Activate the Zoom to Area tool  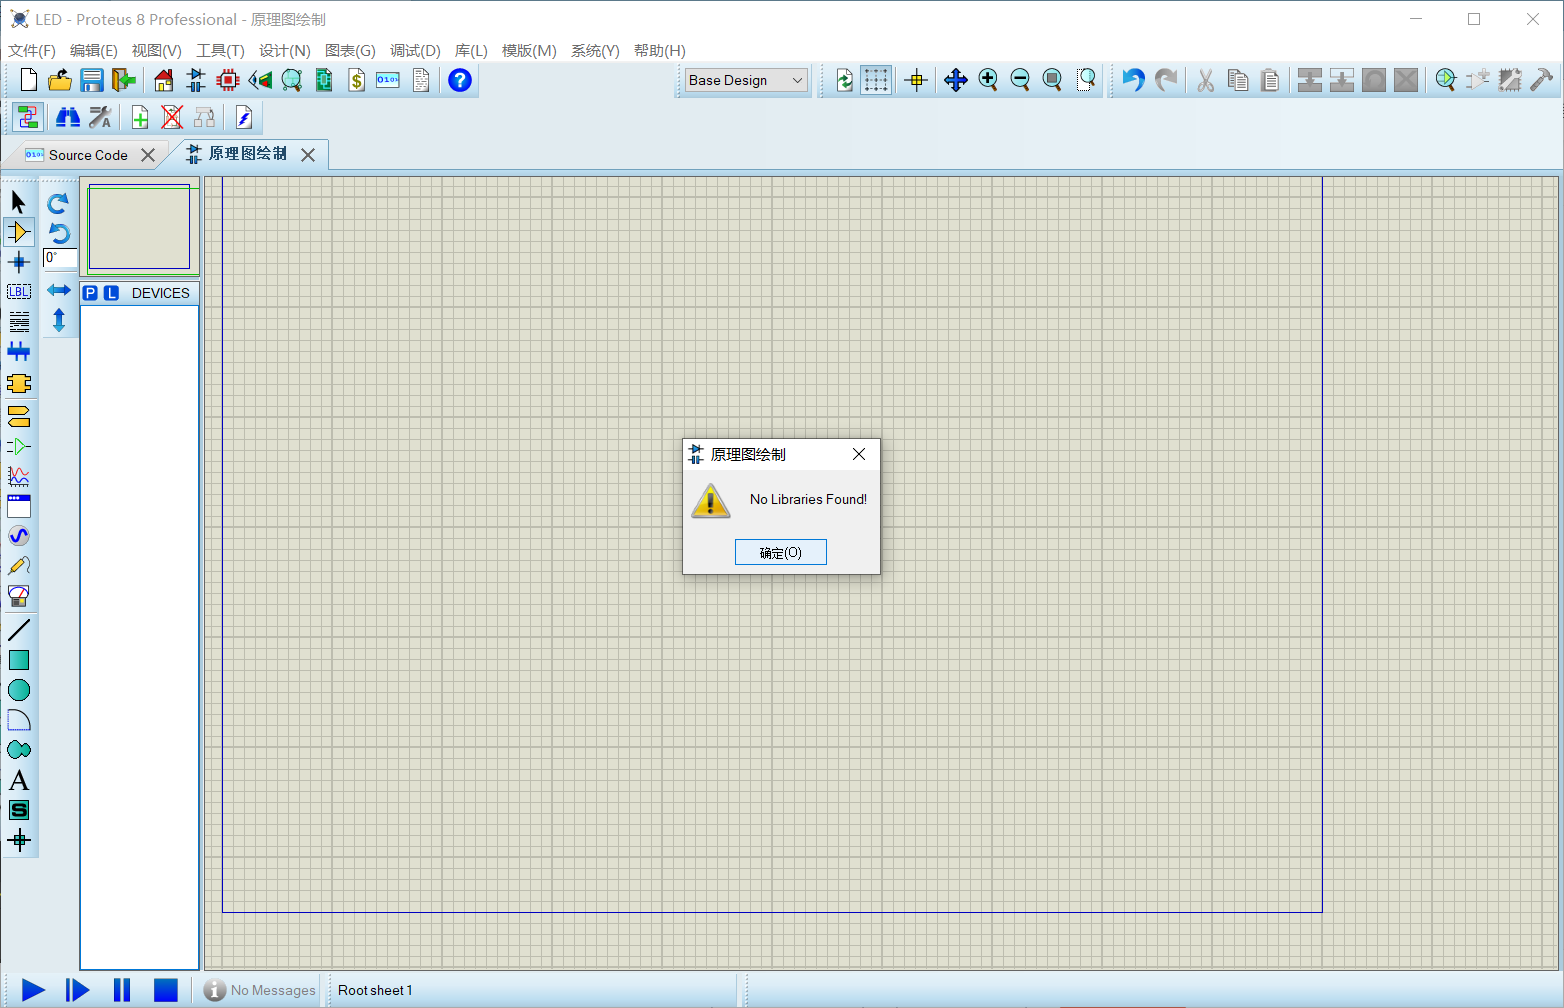click(1085, 80)
